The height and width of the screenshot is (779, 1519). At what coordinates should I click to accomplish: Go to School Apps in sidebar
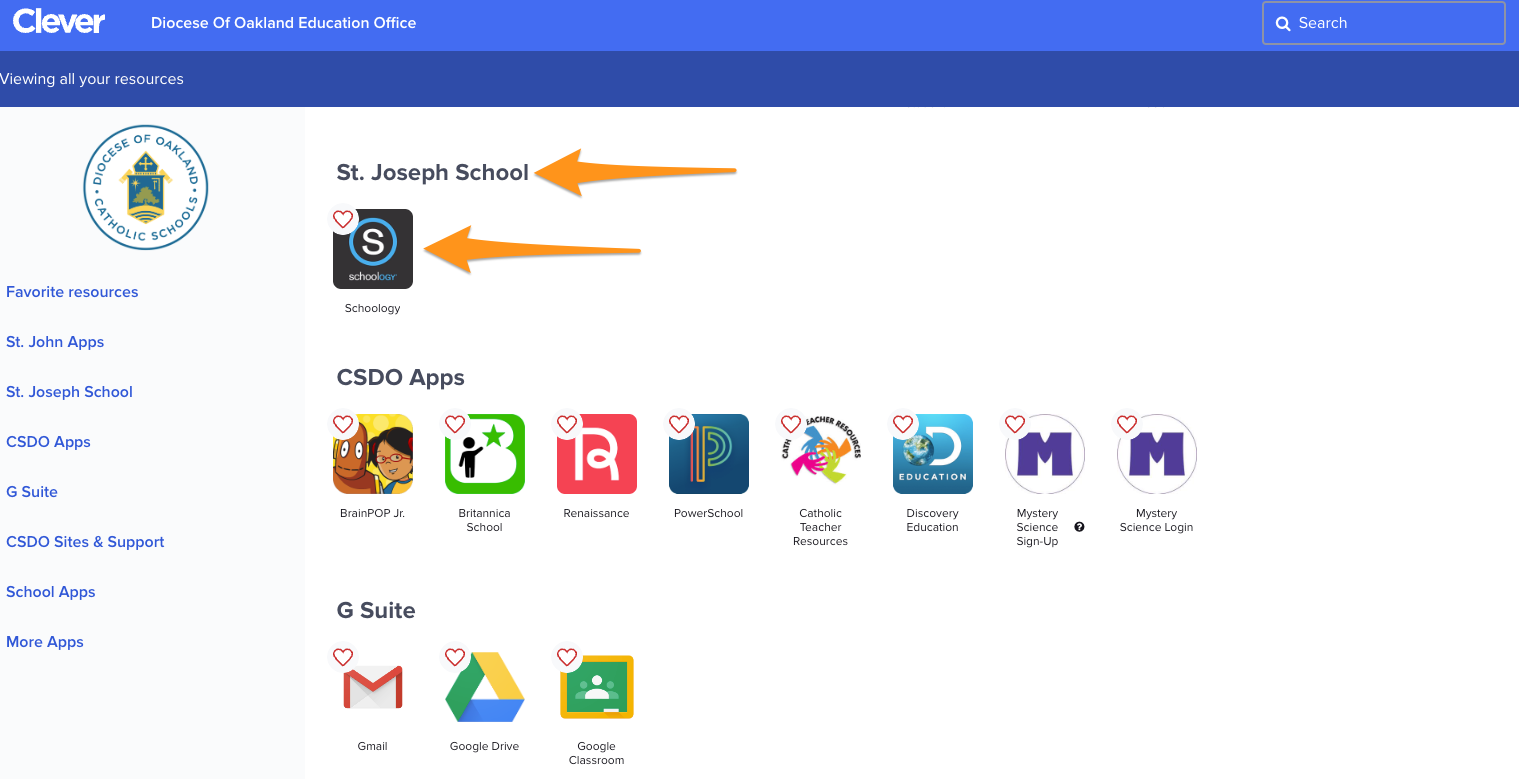51,592
